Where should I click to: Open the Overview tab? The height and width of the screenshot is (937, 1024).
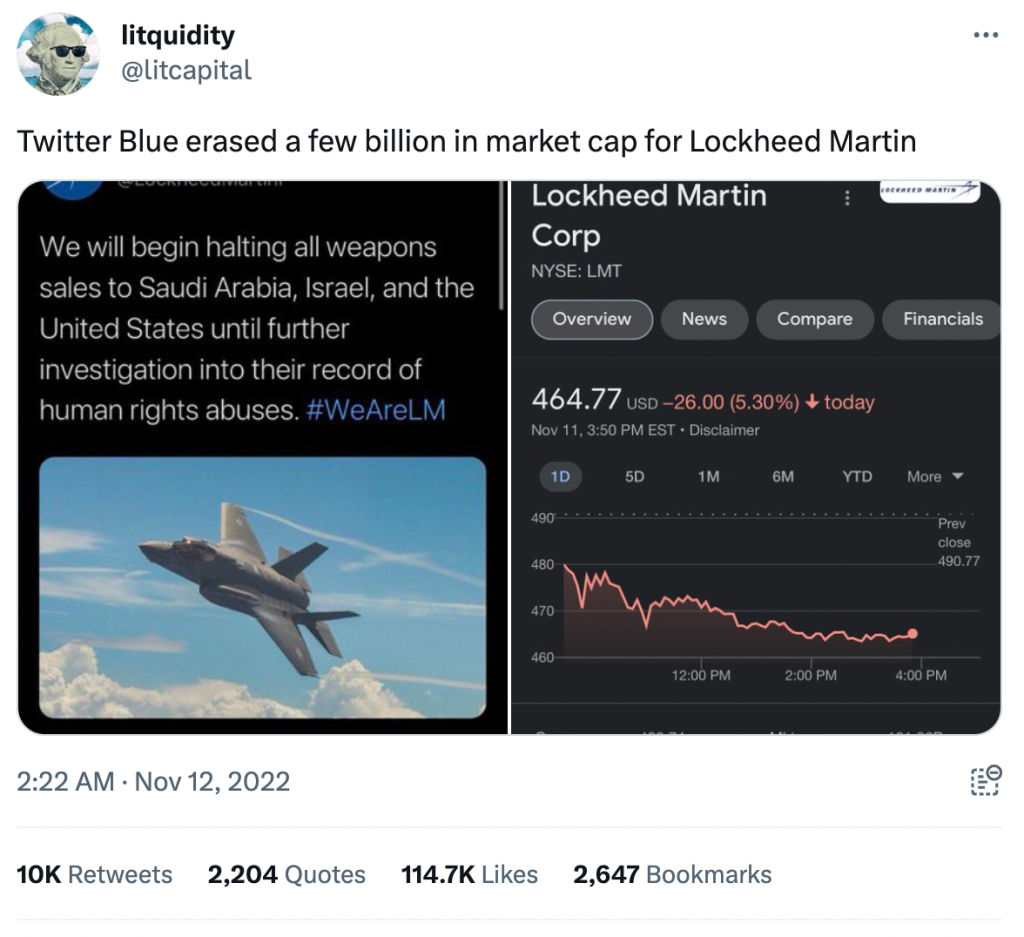[592, 319]
